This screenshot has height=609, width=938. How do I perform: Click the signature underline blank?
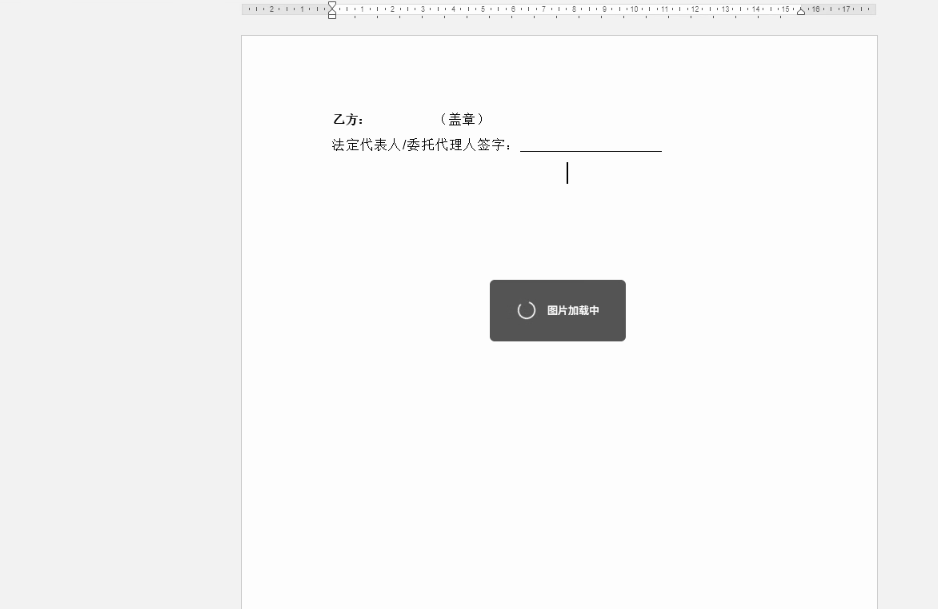pos(591,151)
